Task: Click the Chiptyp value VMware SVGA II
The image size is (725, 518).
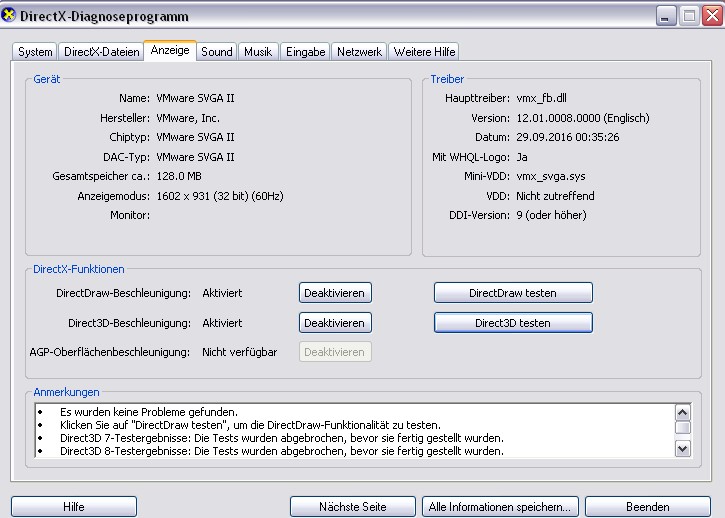Action: coord(195,137)
